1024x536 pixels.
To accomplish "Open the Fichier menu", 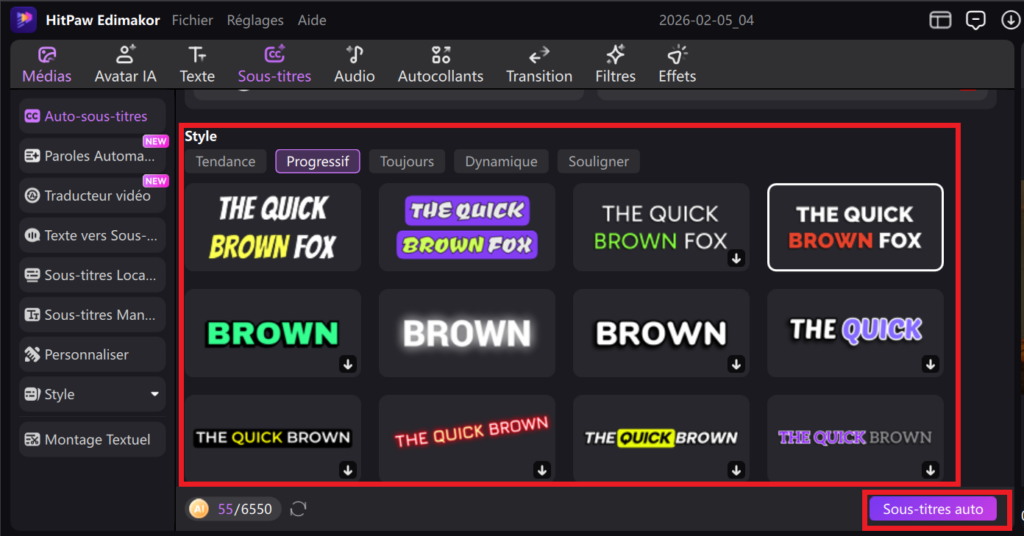I will (192, 20).
